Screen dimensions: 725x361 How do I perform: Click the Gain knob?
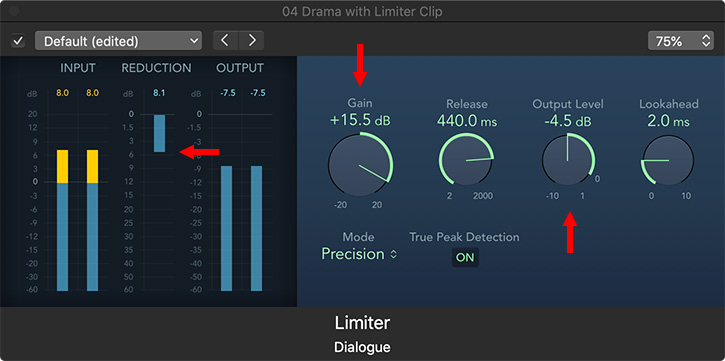[x=360, y=165]
